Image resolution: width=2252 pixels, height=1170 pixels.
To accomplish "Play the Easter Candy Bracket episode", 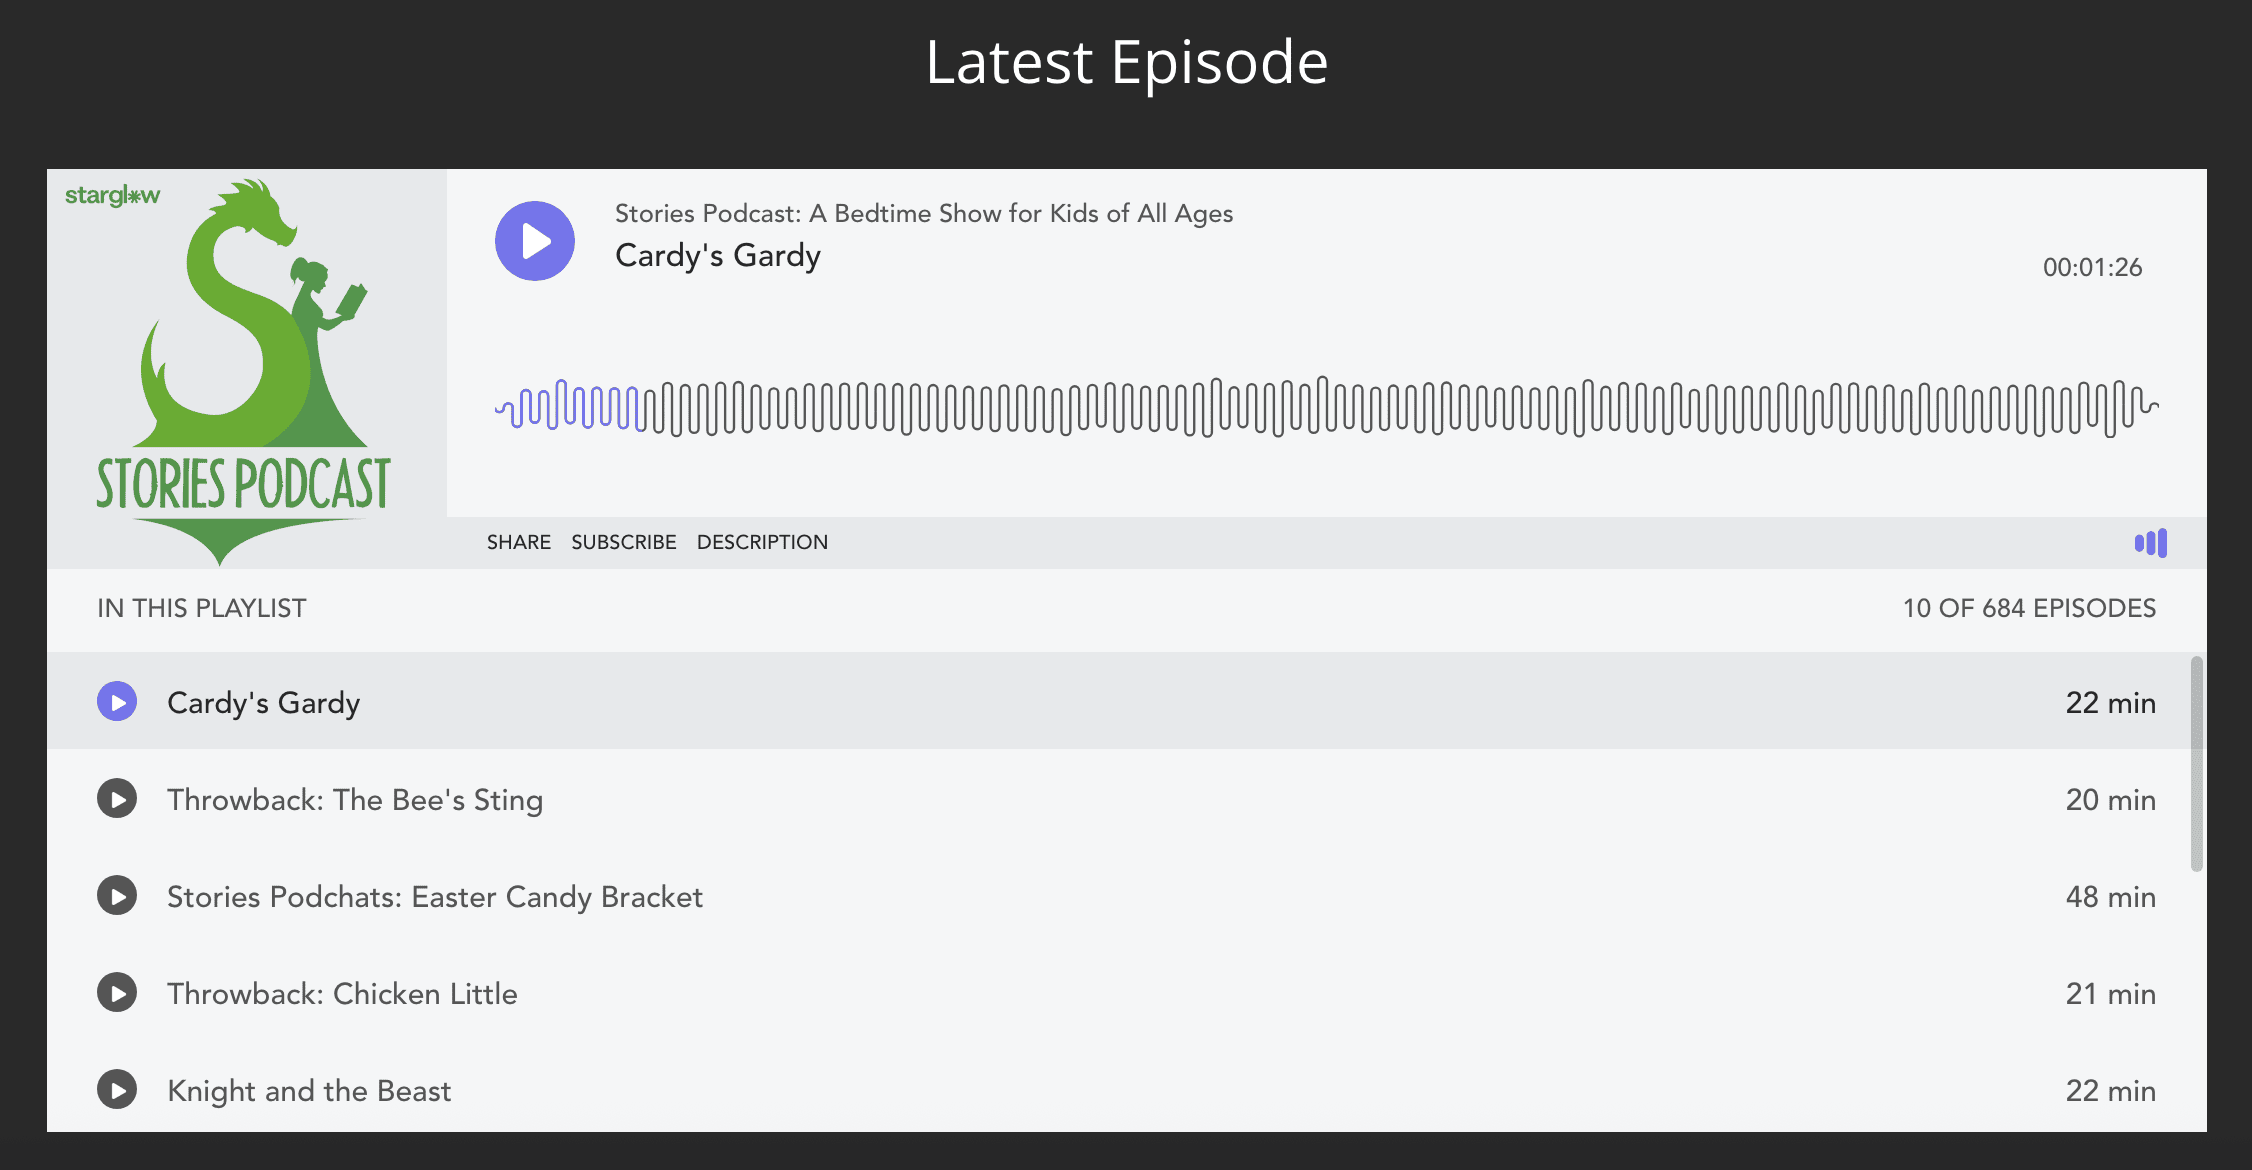I will click(117, 896).
